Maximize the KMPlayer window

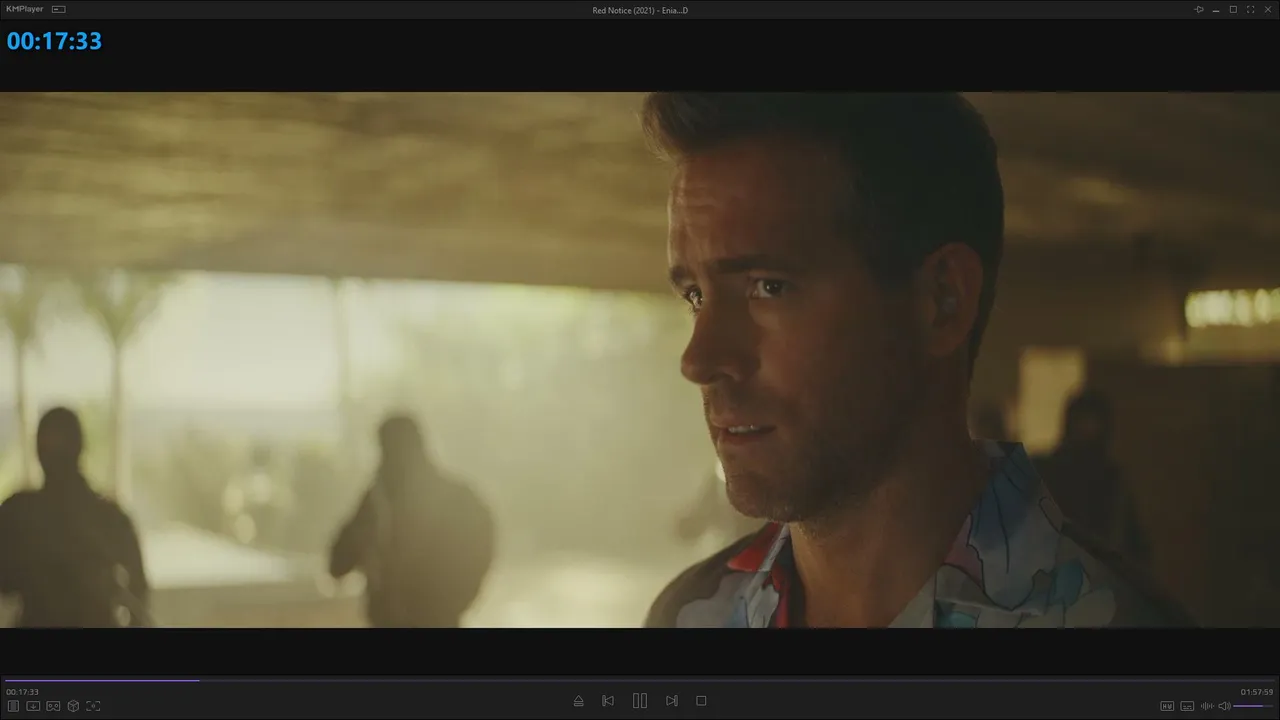pos(1233,9)
